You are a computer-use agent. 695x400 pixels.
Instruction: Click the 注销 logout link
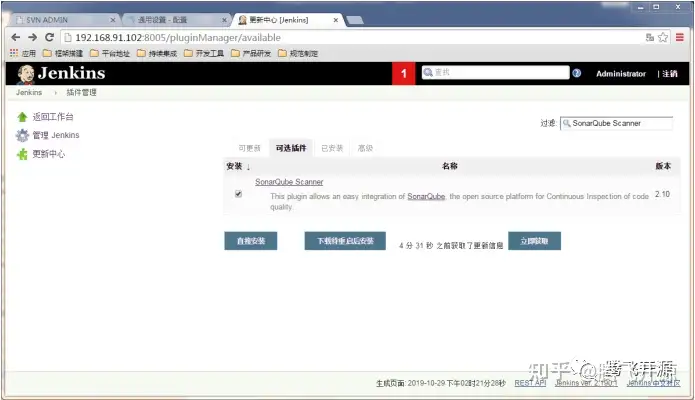pos(670,74)
